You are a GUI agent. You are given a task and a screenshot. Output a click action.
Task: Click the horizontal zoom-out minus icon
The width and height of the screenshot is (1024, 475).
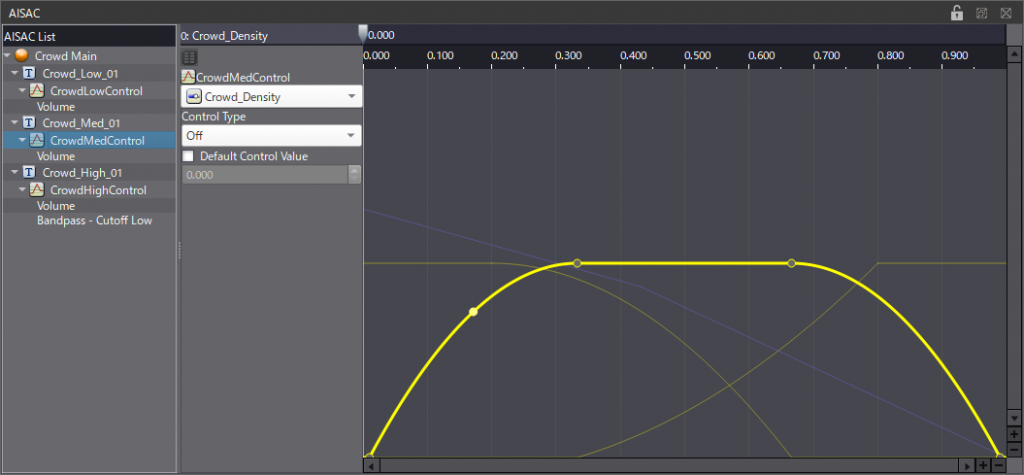click(998, 466)
